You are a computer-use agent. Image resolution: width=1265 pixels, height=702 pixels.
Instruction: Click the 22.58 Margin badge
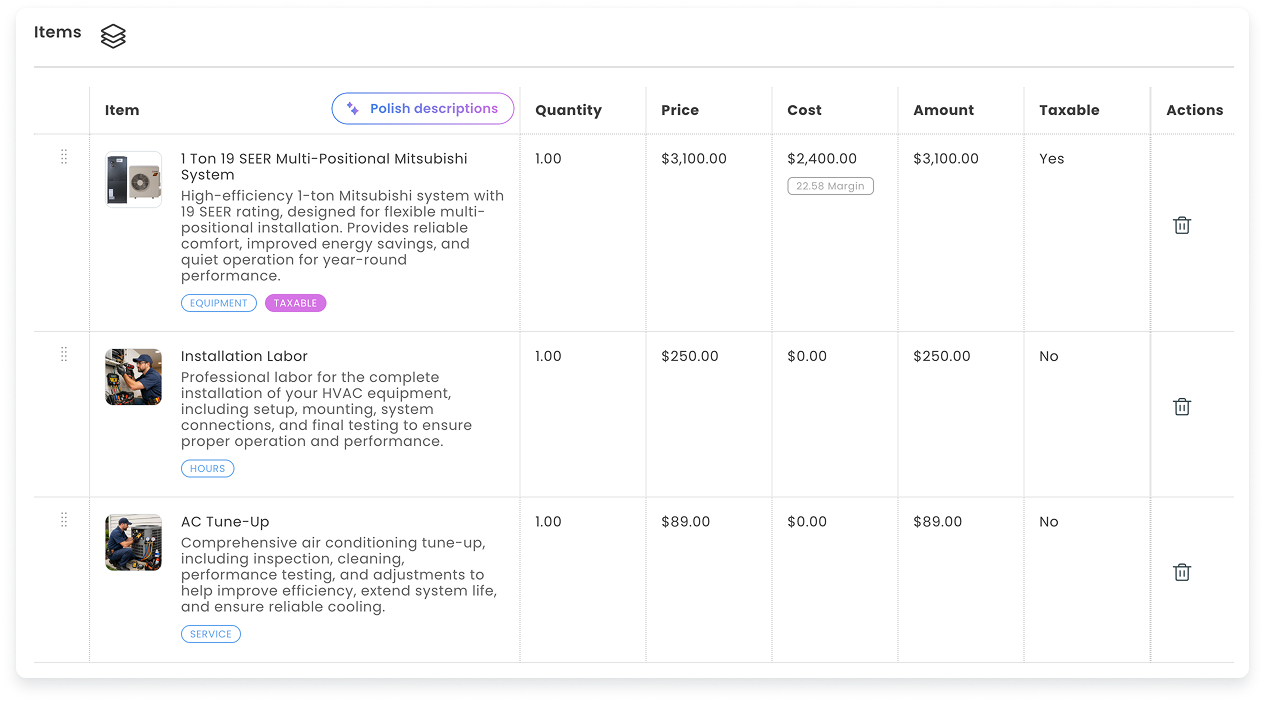[x=830, y=186]
